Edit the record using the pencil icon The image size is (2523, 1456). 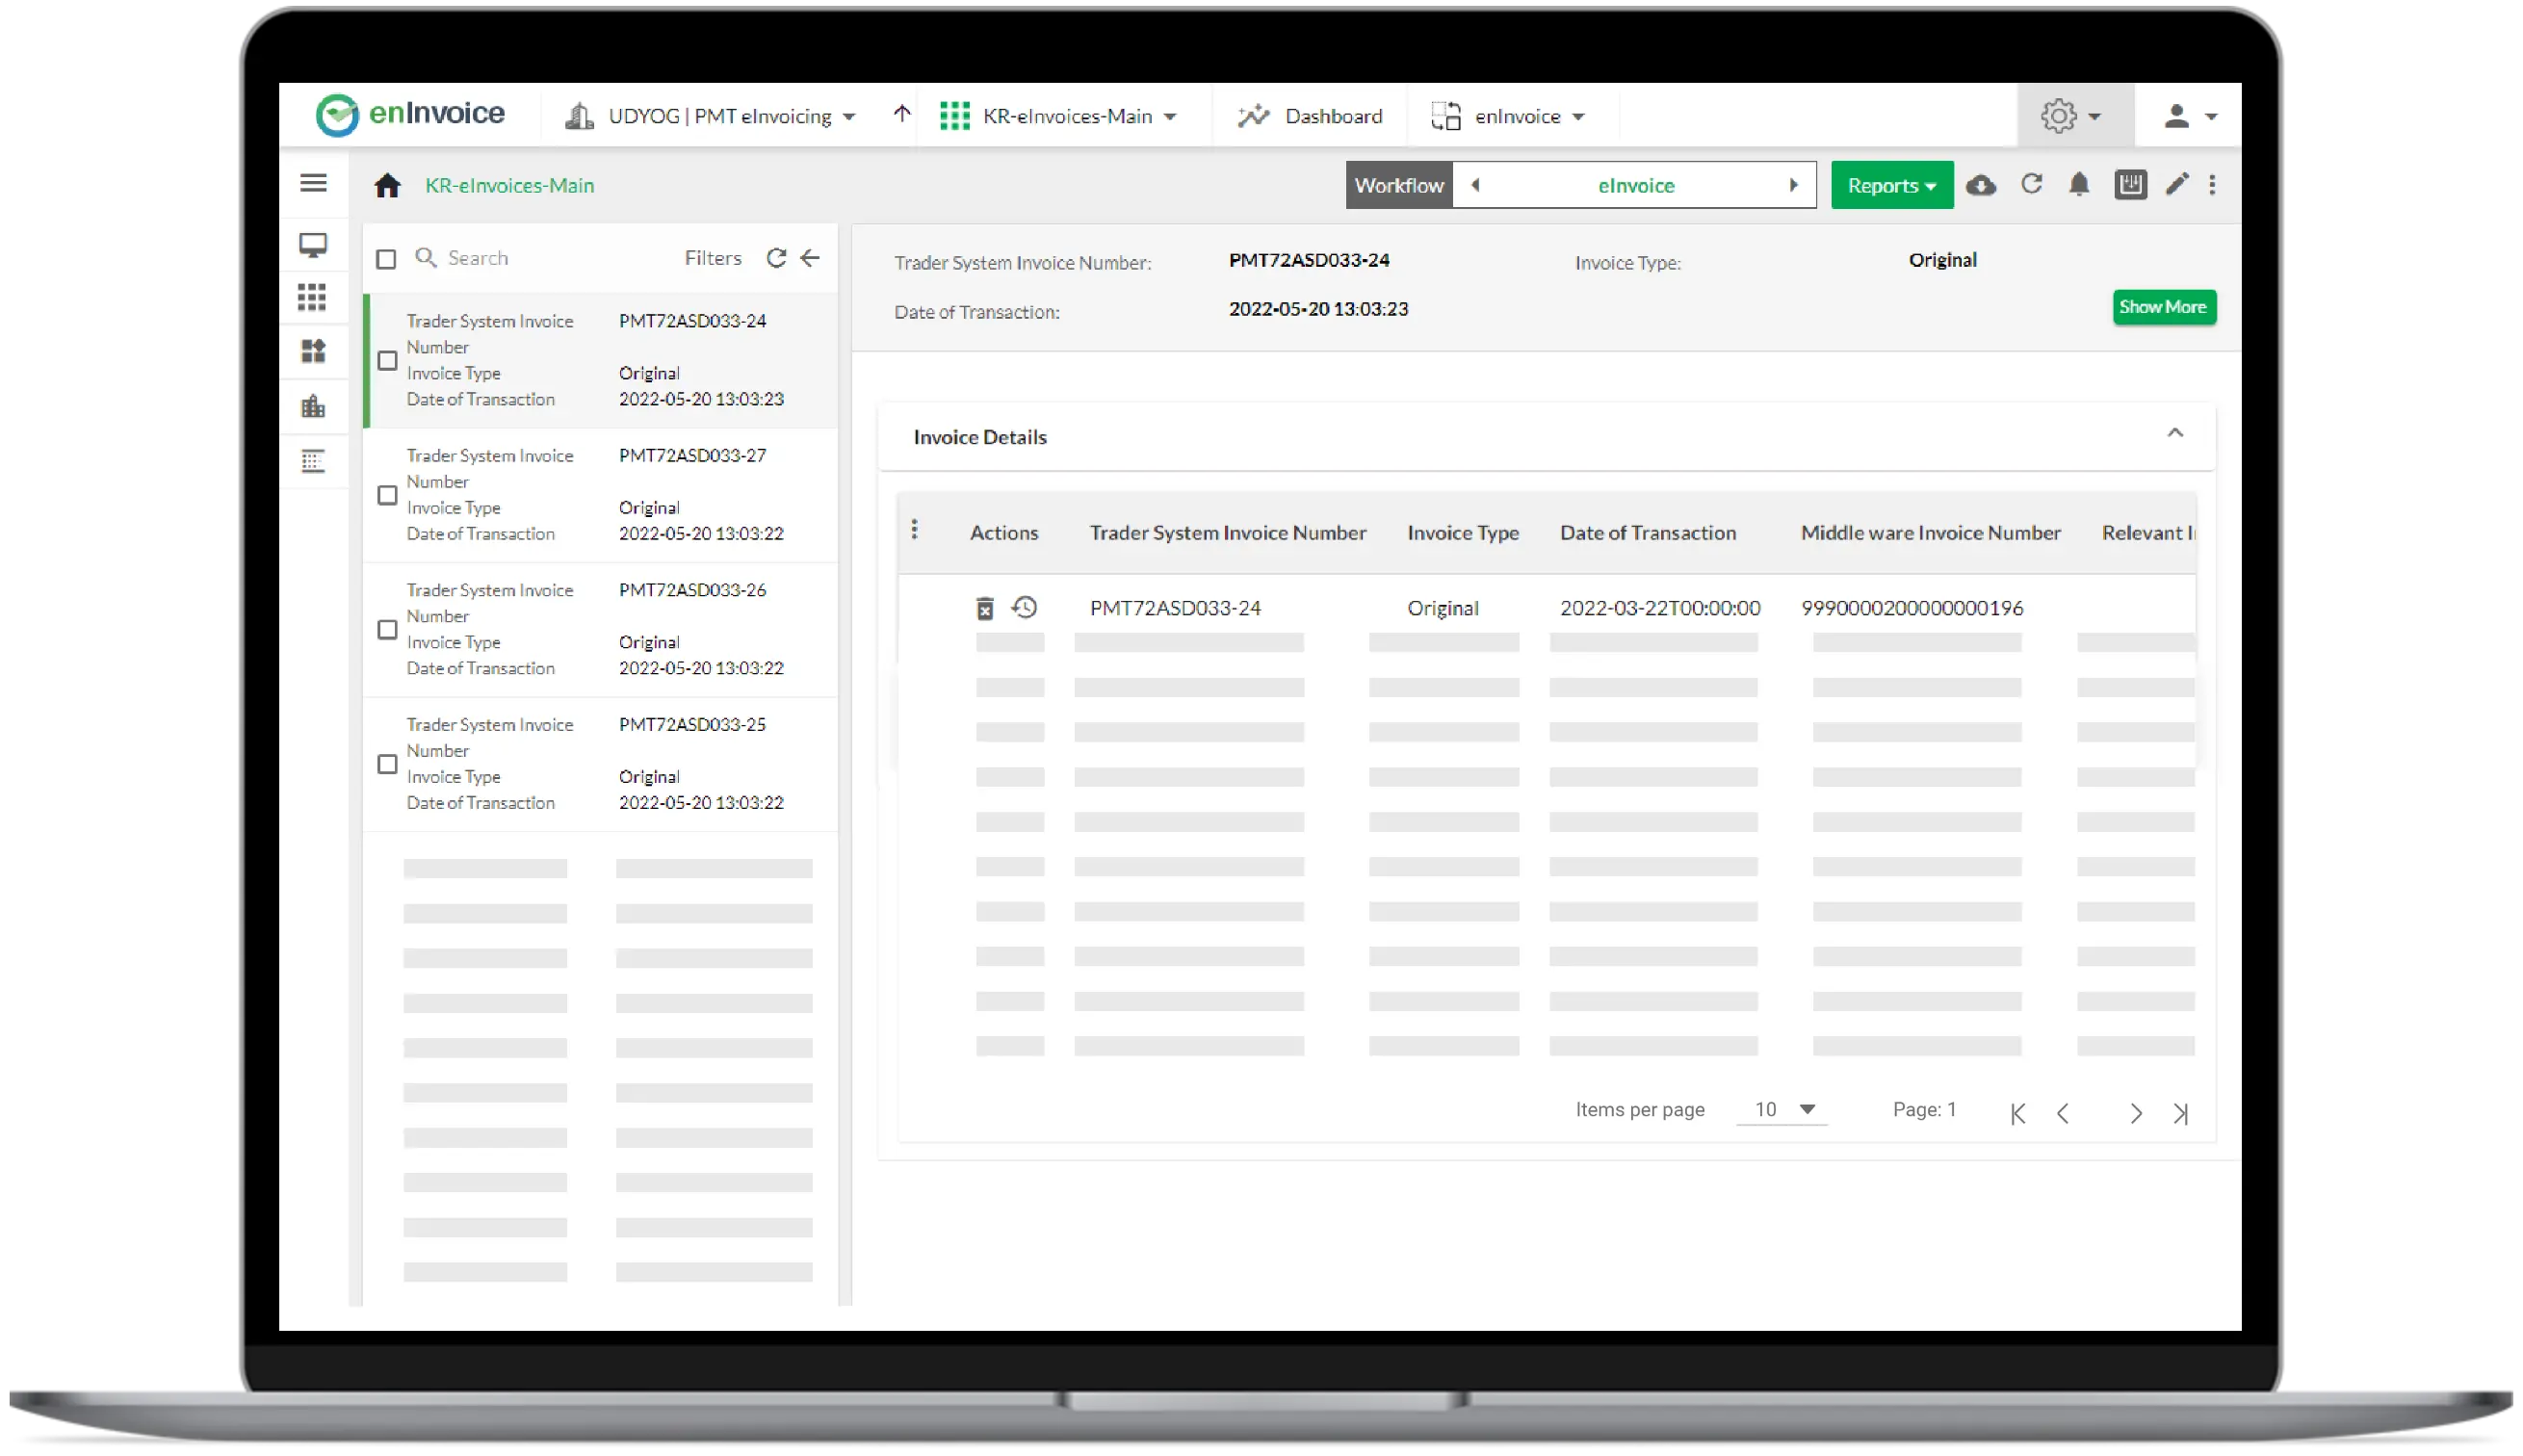click(x=2177, y=184)
